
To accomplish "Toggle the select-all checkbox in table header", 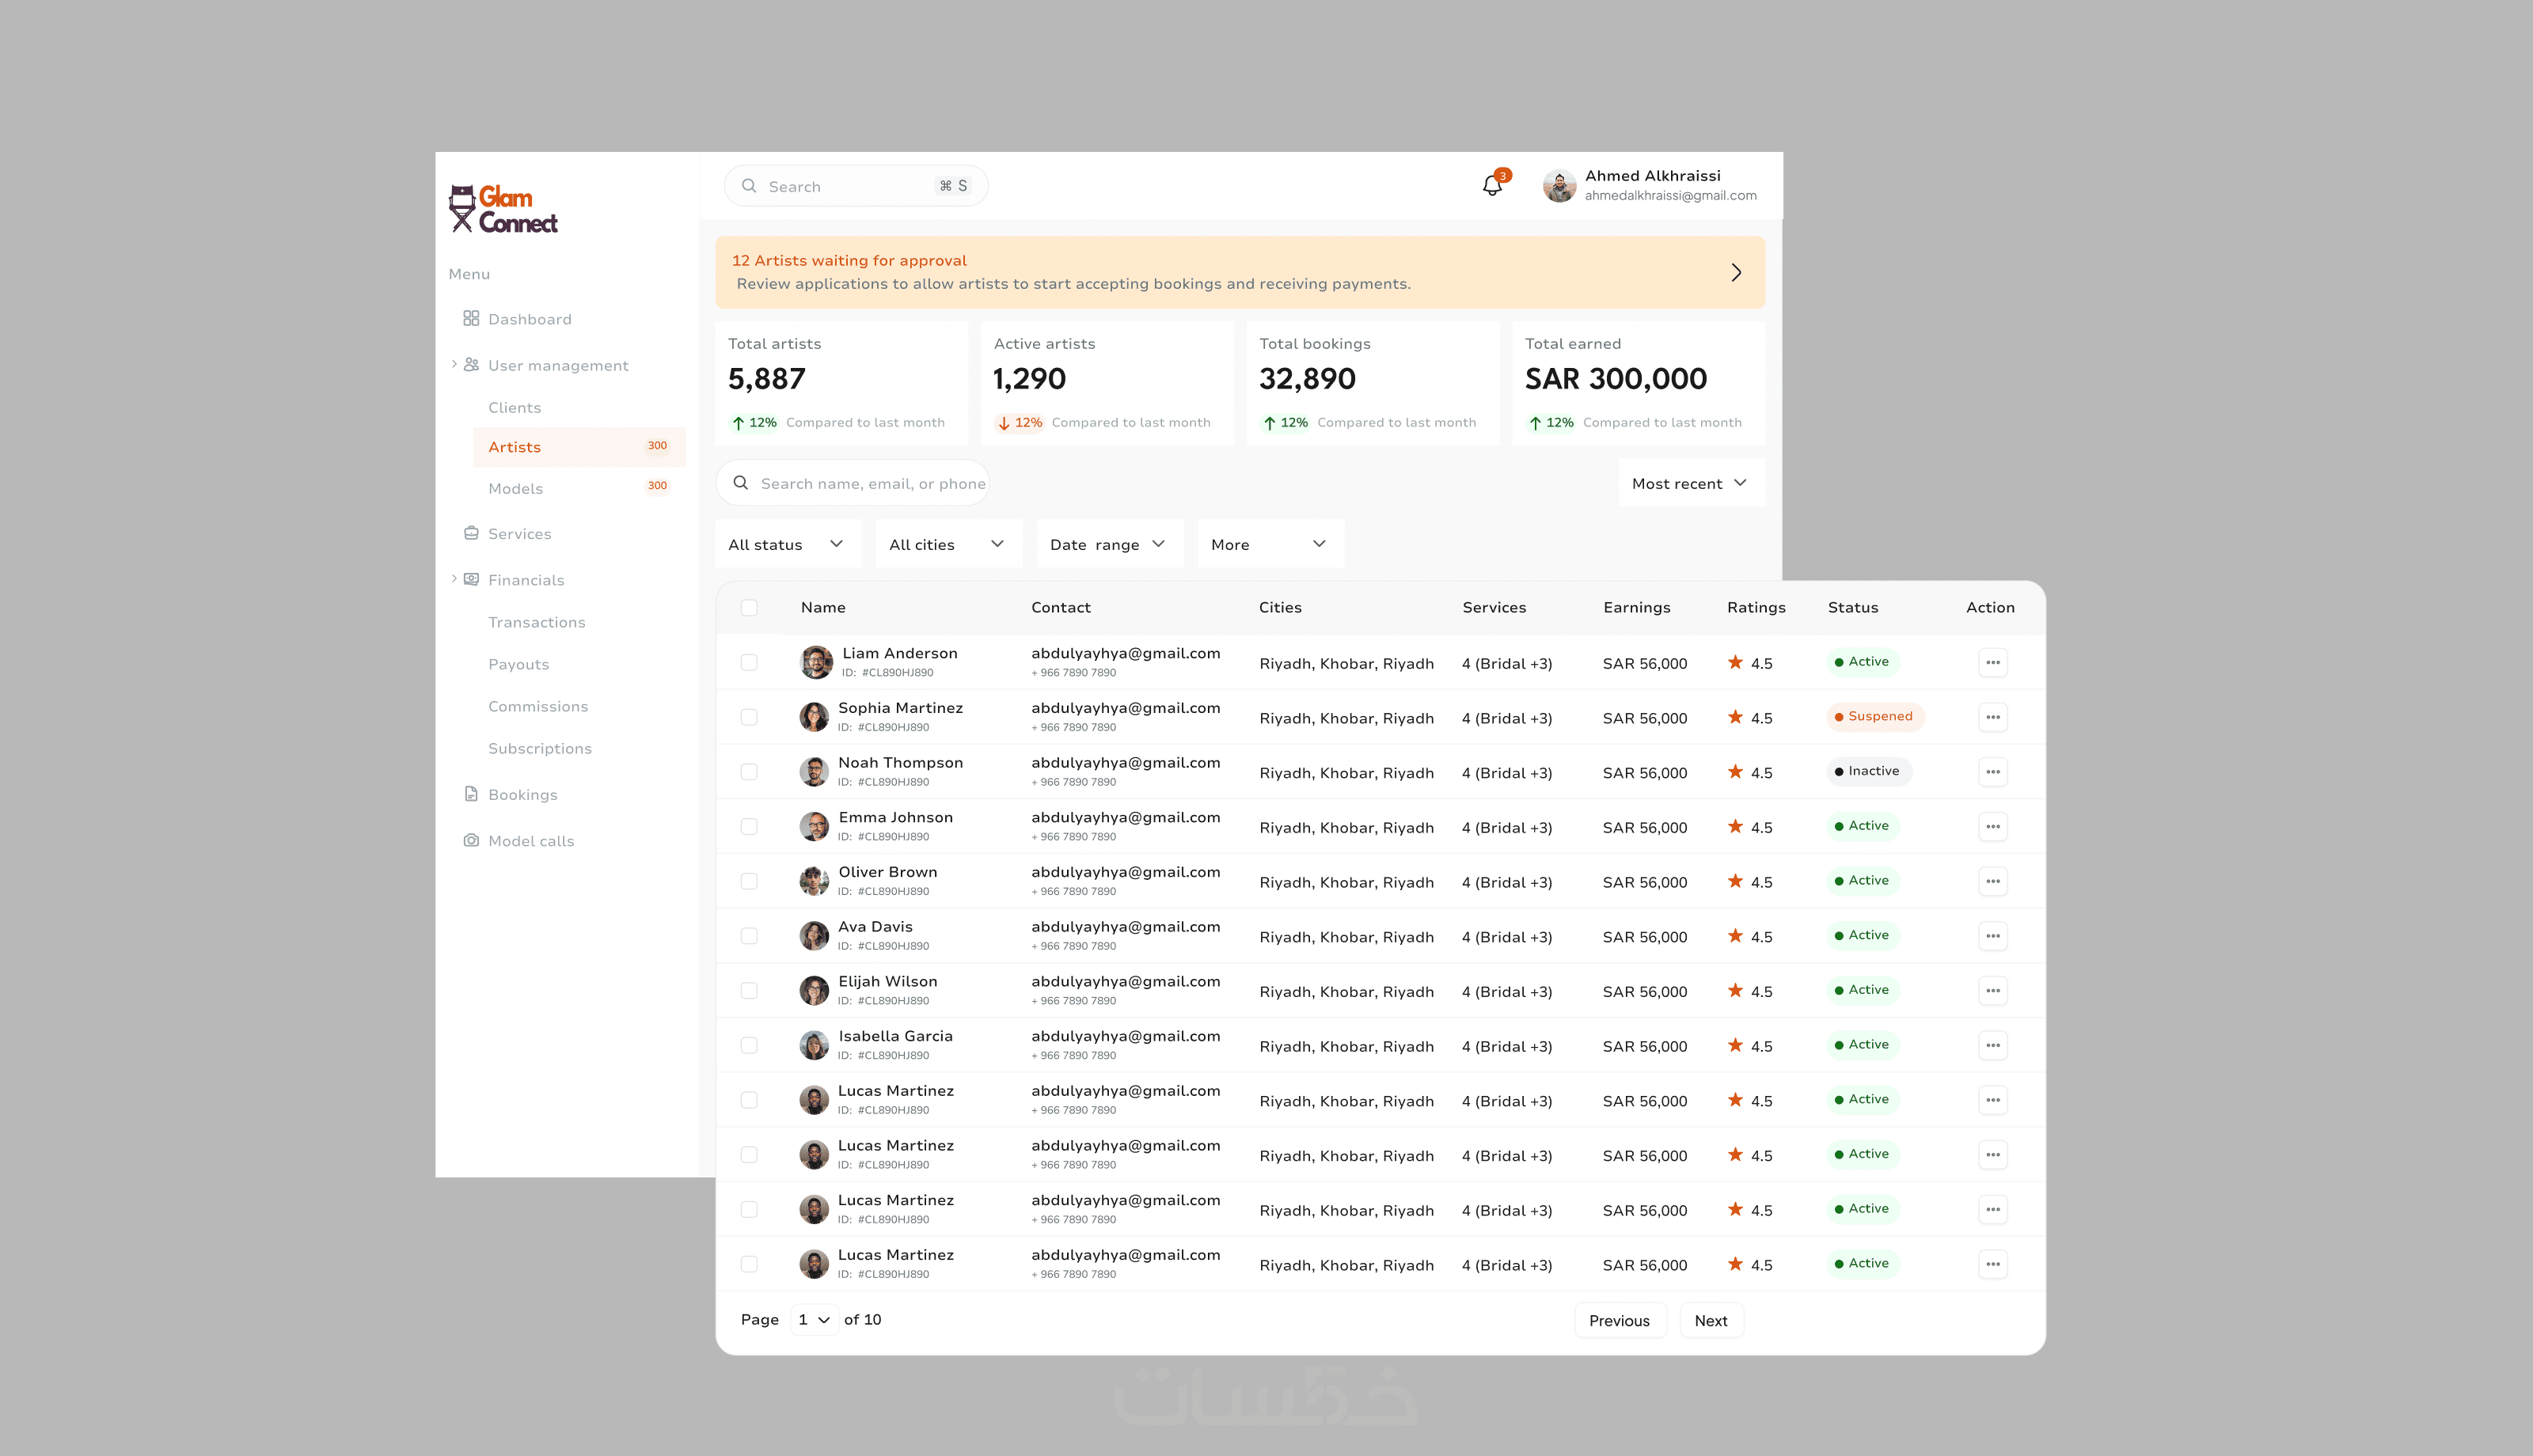I will pos(749,607).
